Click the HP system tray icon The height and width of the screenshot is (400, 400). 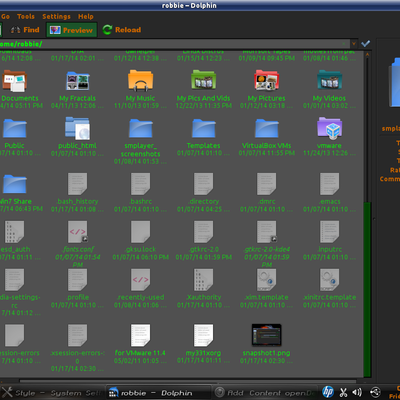[328, 392]
